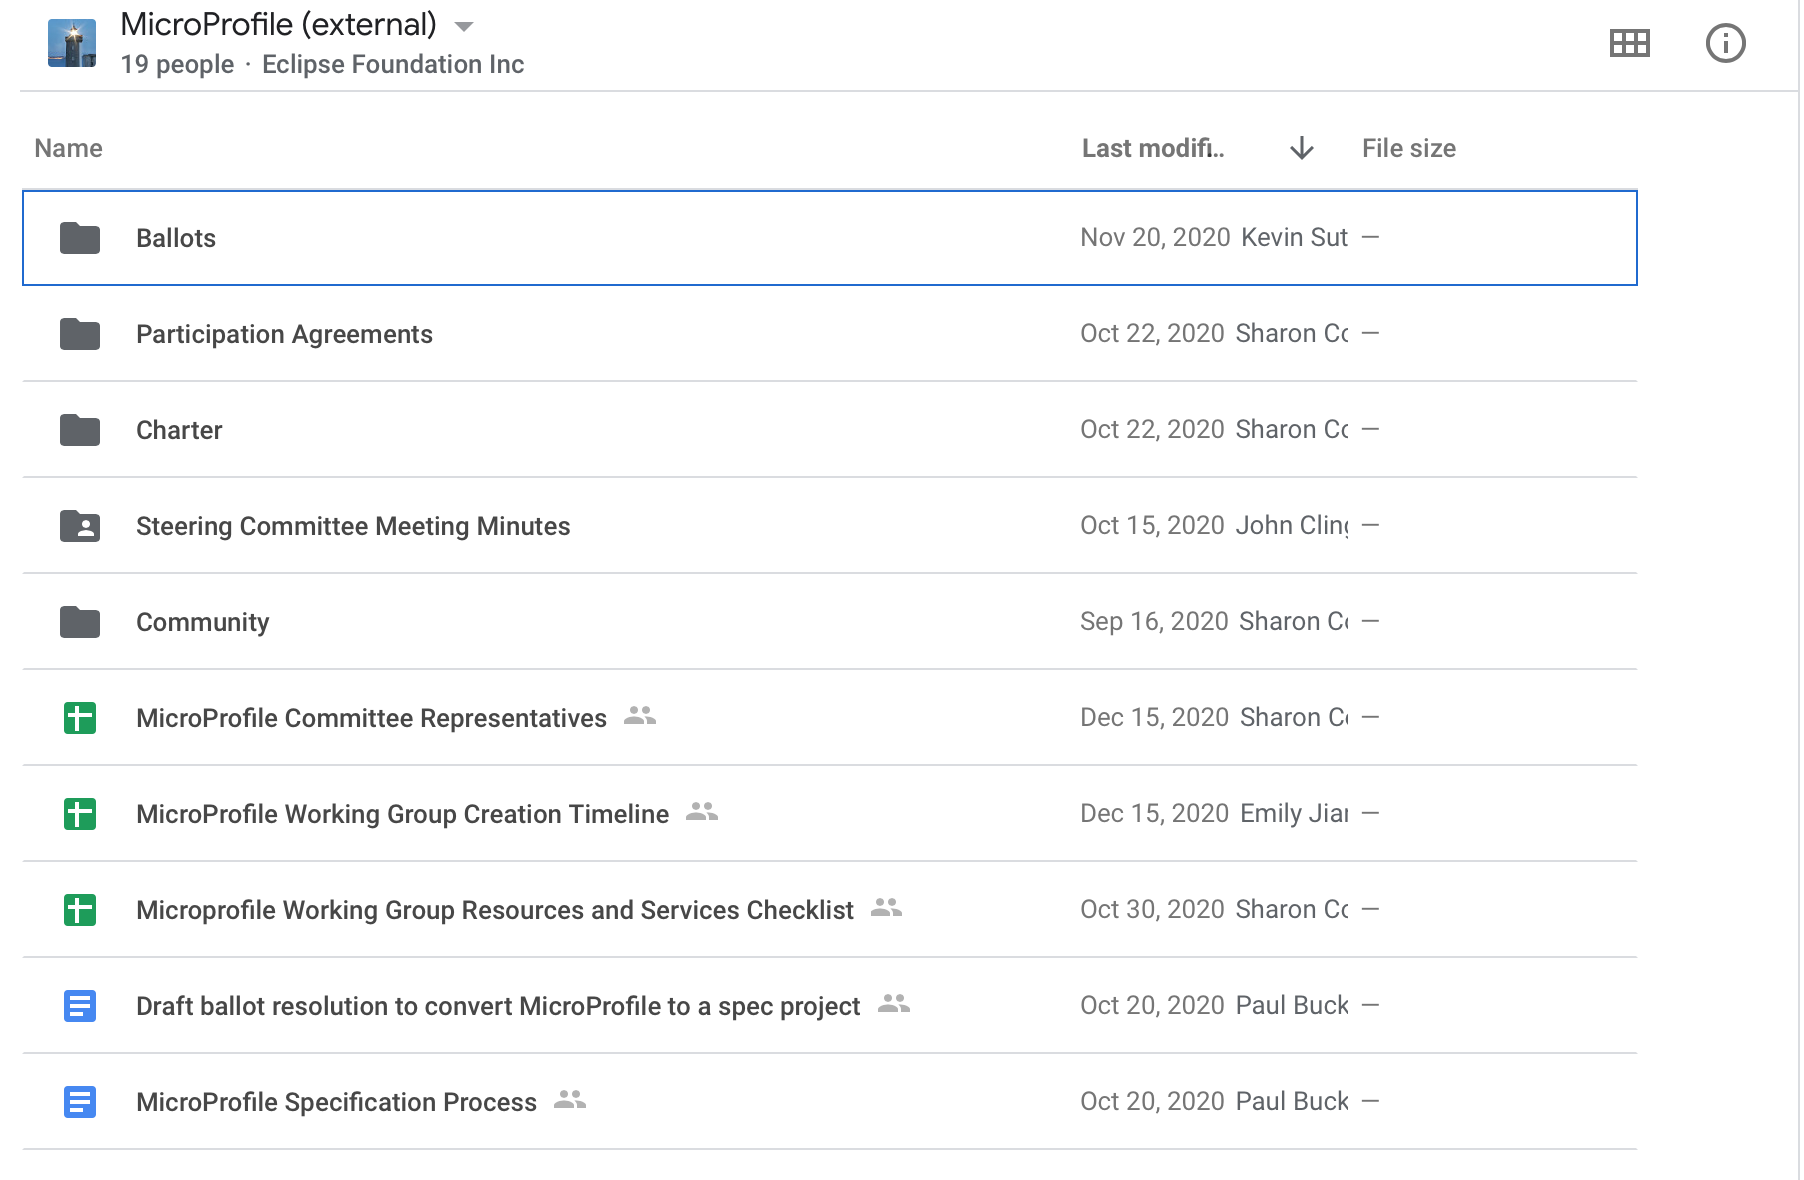Click File size column header
The height and width of the screenshot is (1180, 1804).
click(1408, 148)
